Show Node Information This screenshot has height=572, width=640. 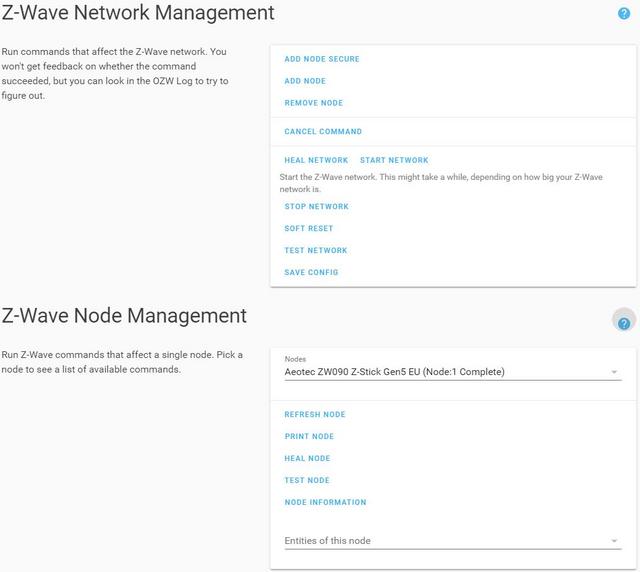[x=325, y=503]
